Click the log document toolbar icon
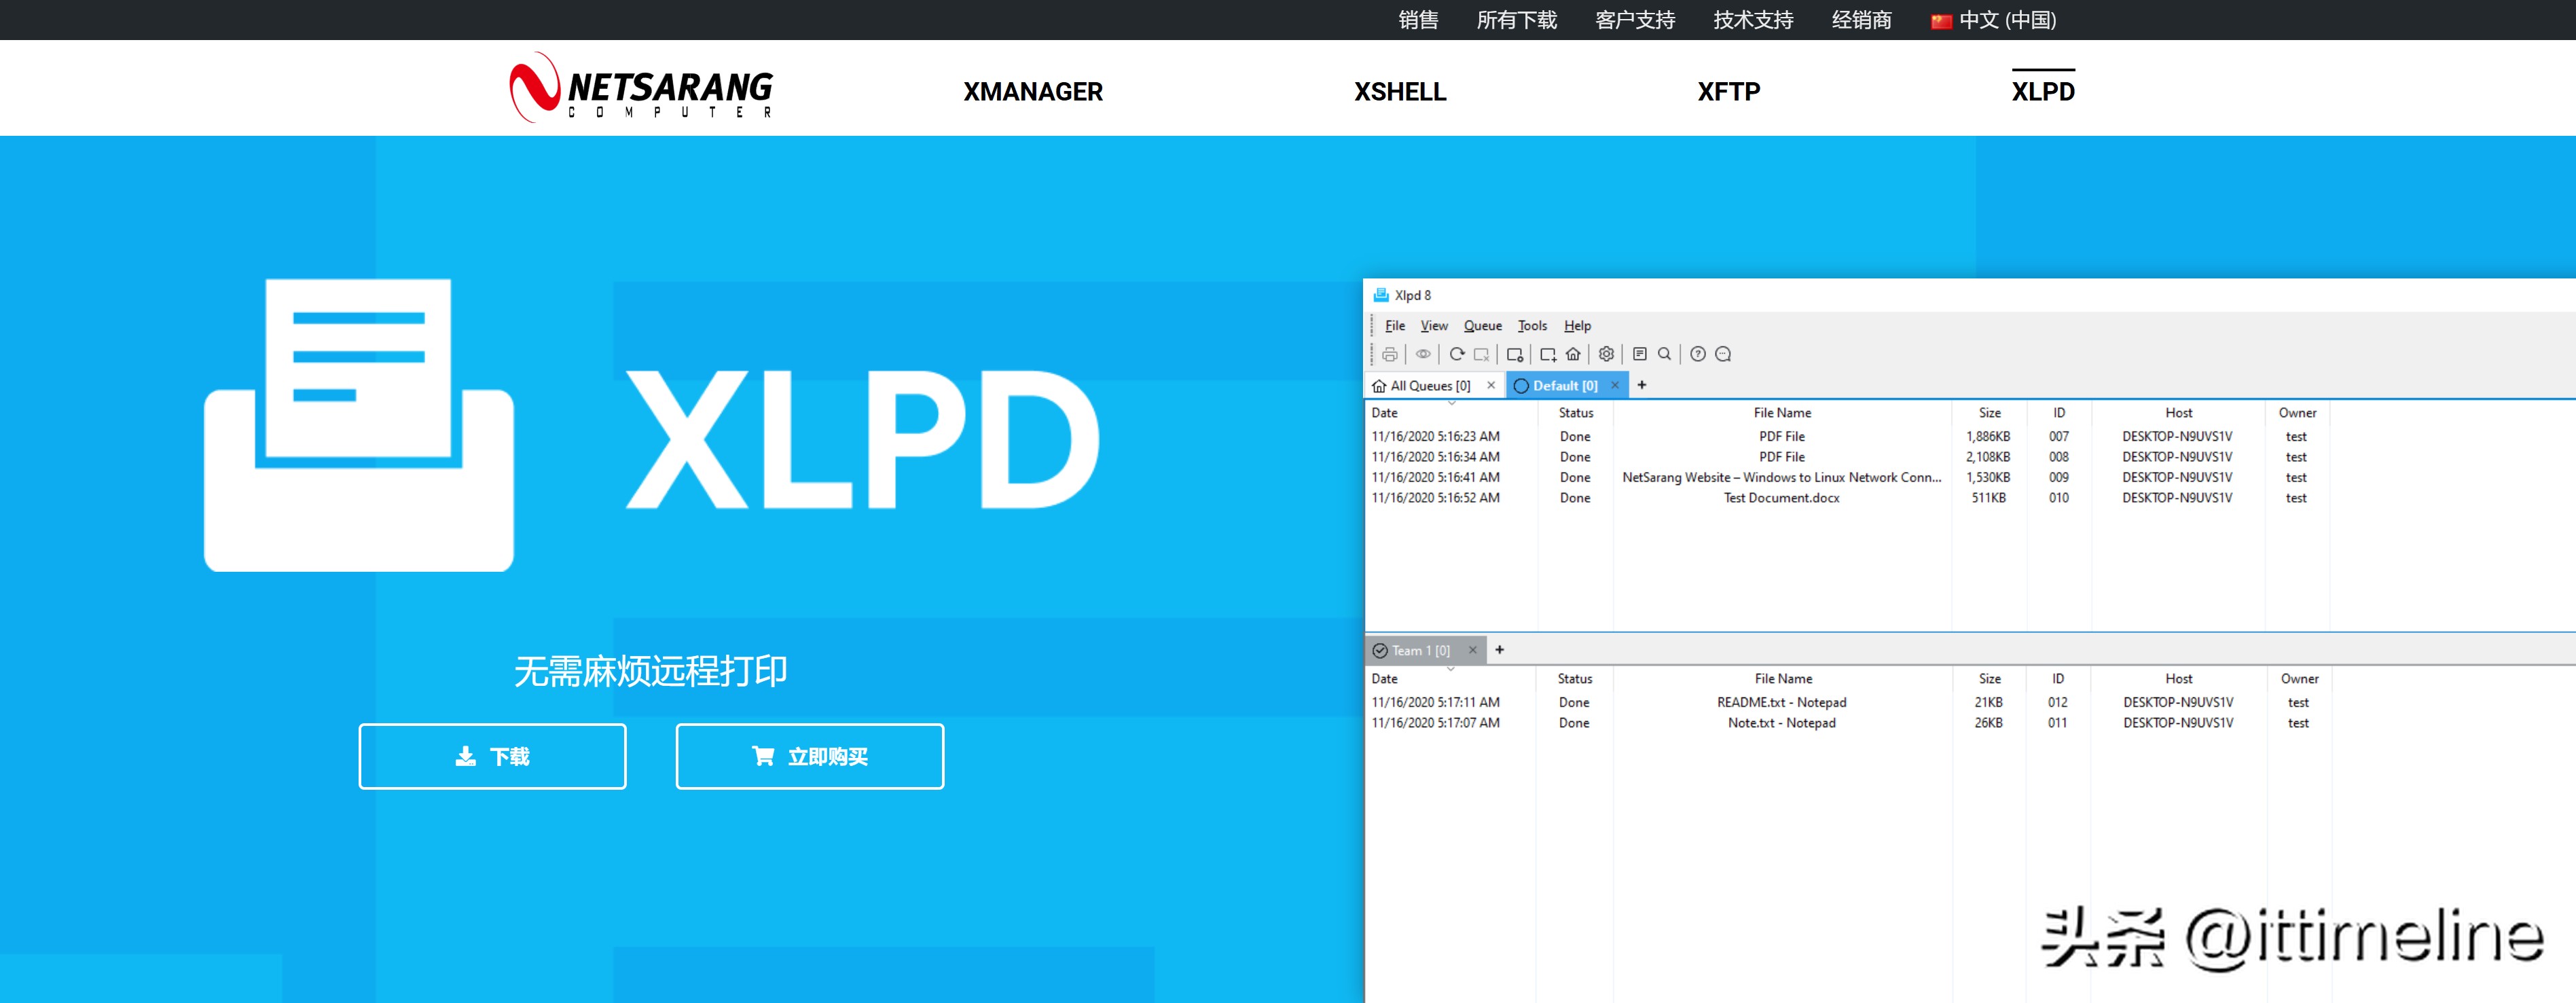Screen dimensions: 2576x1003 (x=1640, y=354)
